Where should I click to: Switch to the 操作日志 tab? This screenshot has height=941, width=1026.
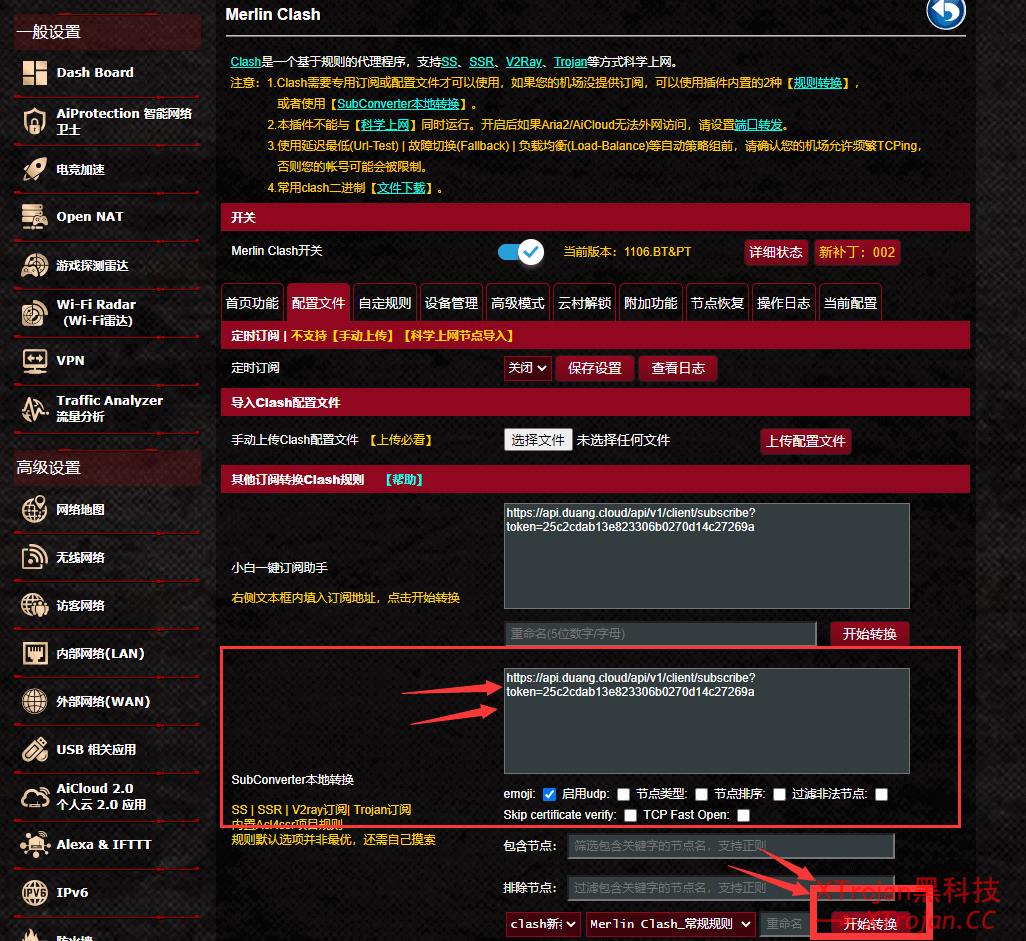click(784, 303)
